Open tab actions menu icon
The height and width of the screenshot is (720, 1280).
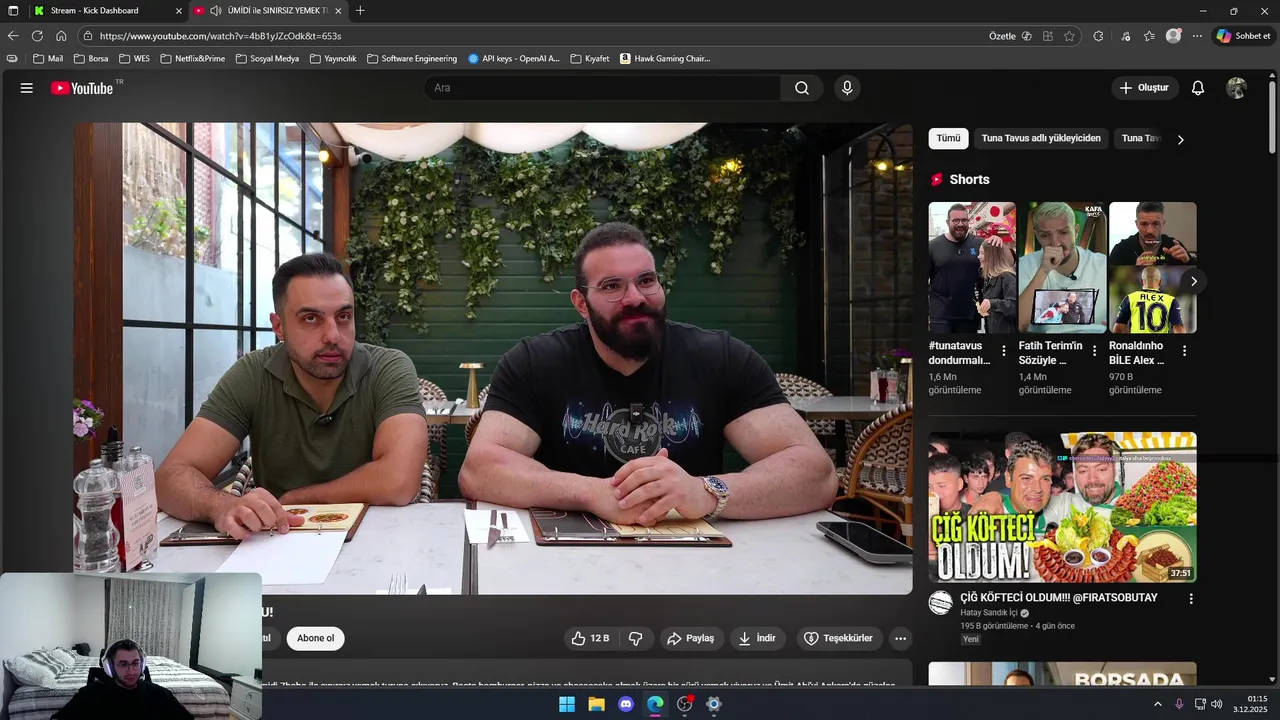tap(13, 11)
